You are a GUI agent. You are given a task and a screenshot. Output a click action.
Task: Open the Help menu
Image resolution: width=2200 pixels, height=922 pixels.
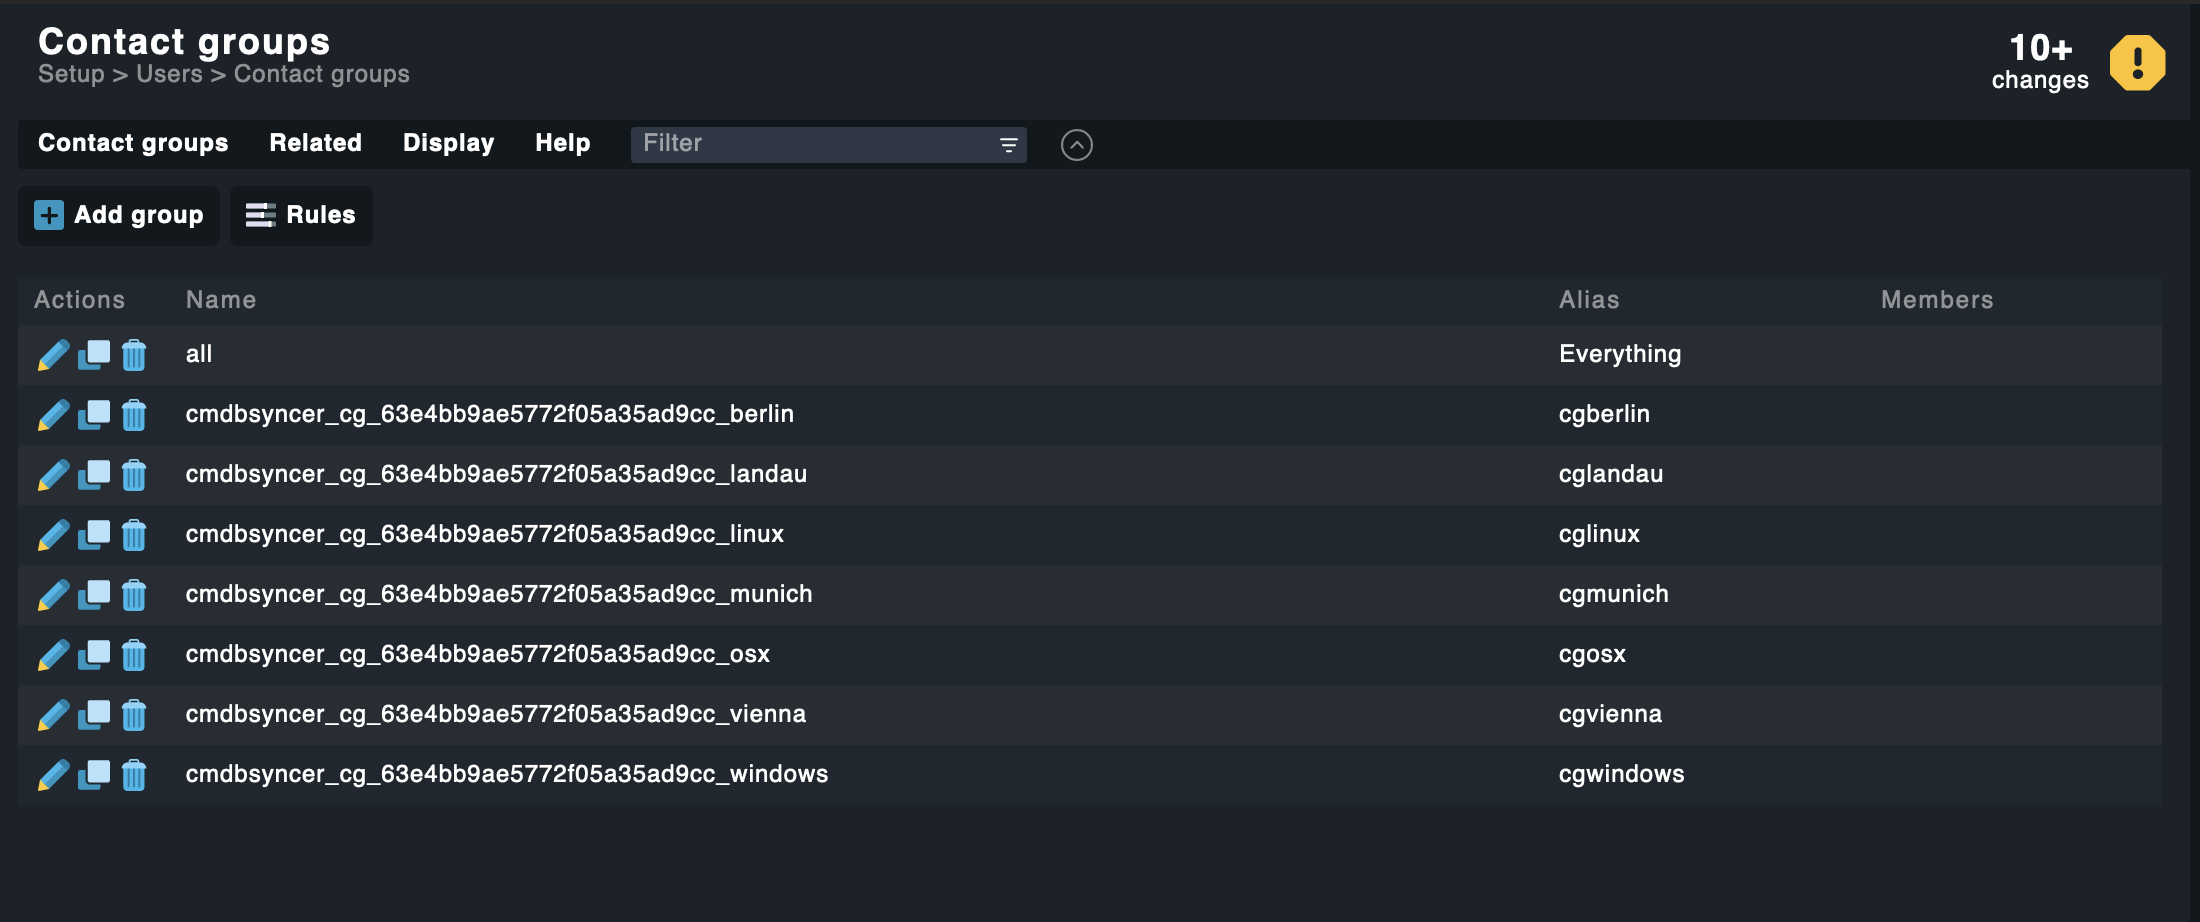tap(562, 143)
